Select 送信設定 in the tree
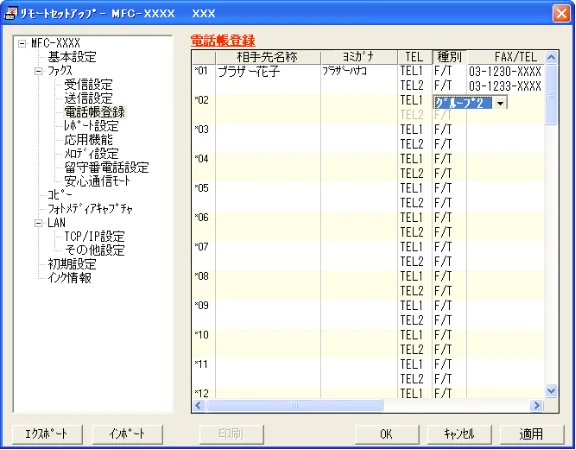 pos(88,98)
